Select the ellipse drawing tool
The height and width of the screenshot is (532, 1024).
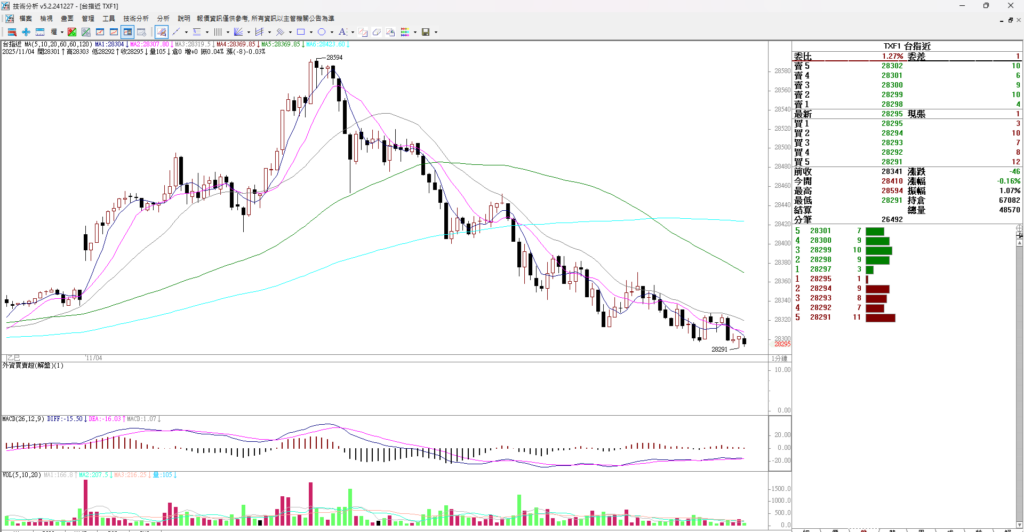(322, 32)
